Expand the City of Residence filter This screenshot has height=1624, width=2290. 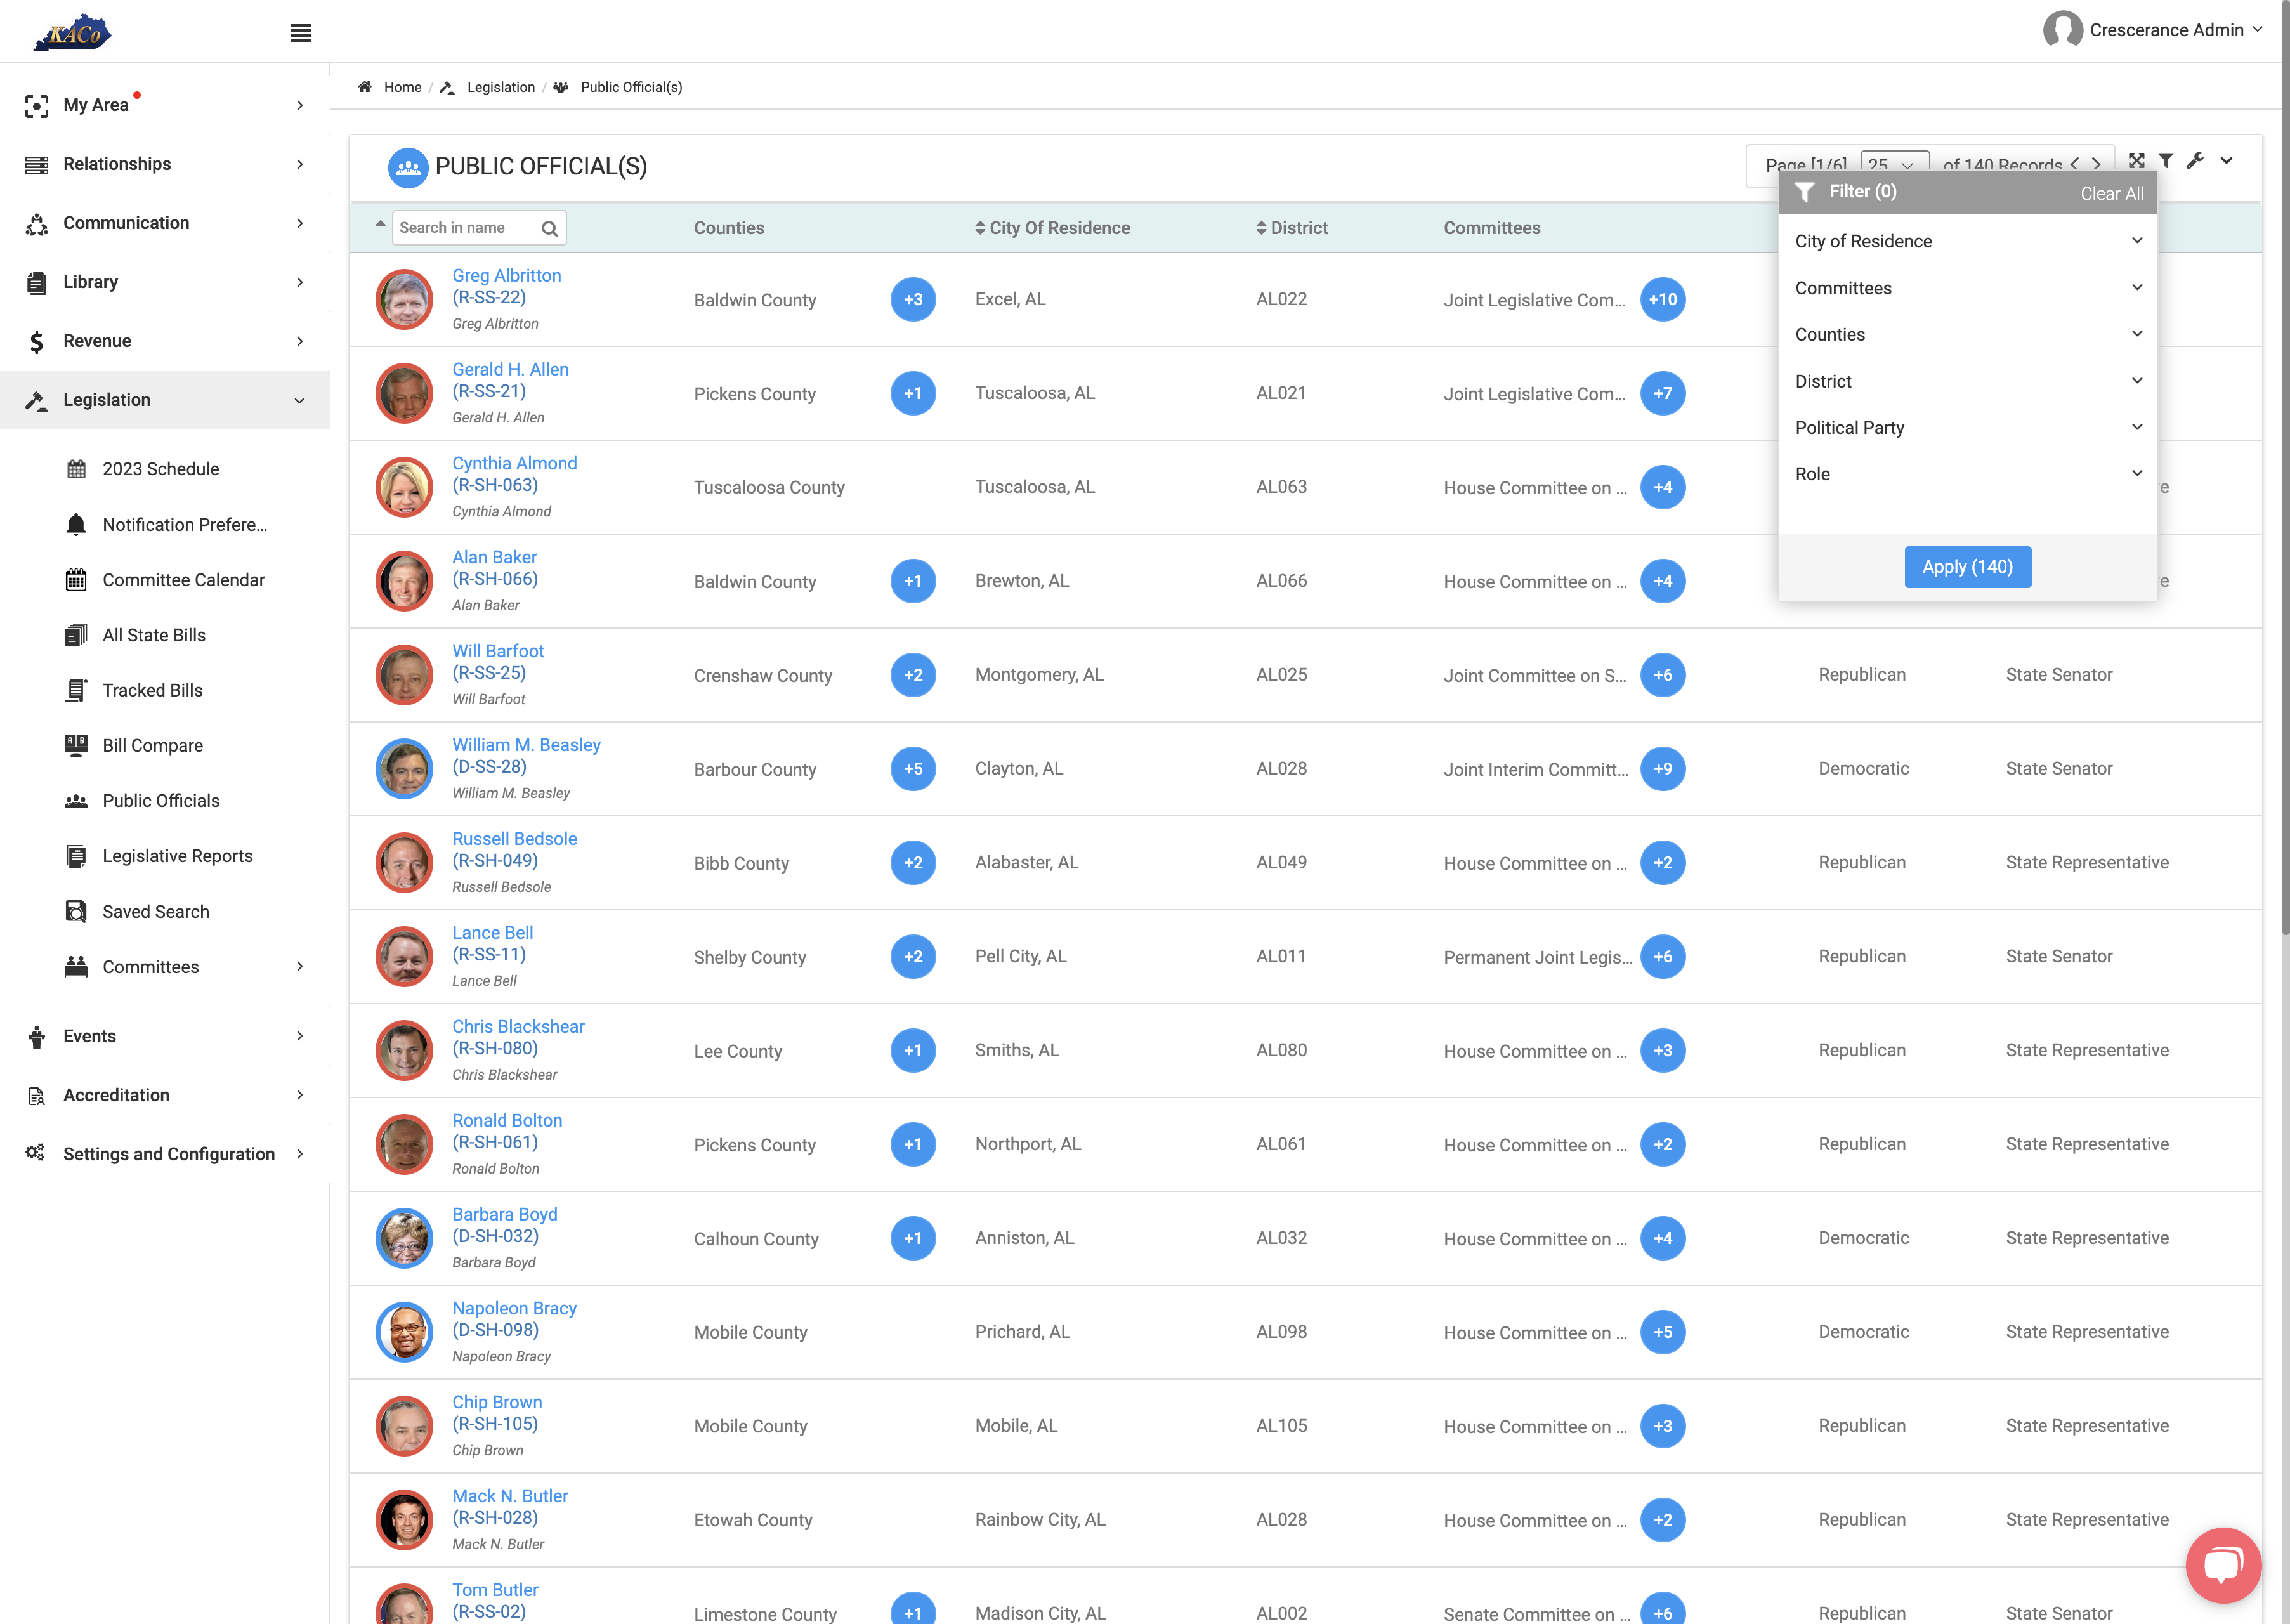(x=1967, y=241)
